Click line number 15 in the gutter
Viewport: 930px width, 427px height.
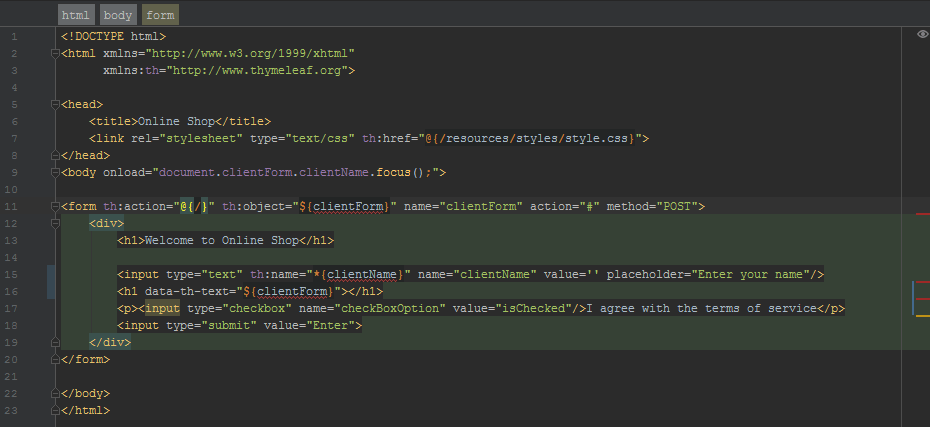point(12,275)
